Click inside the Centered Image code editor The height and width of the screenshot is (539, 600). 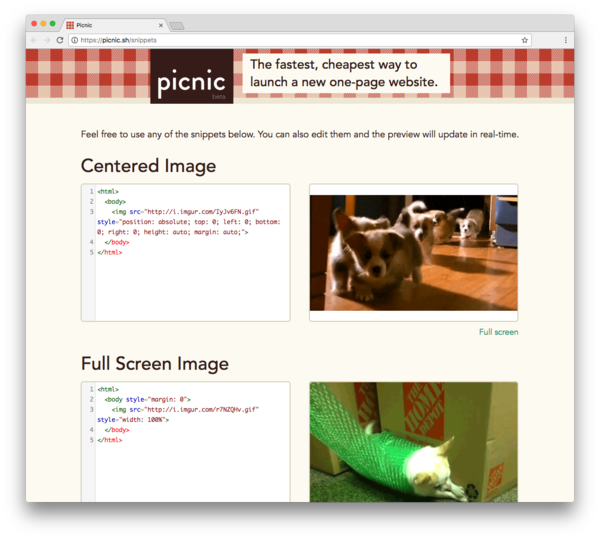pyautogui.click(x=190, y=285)
